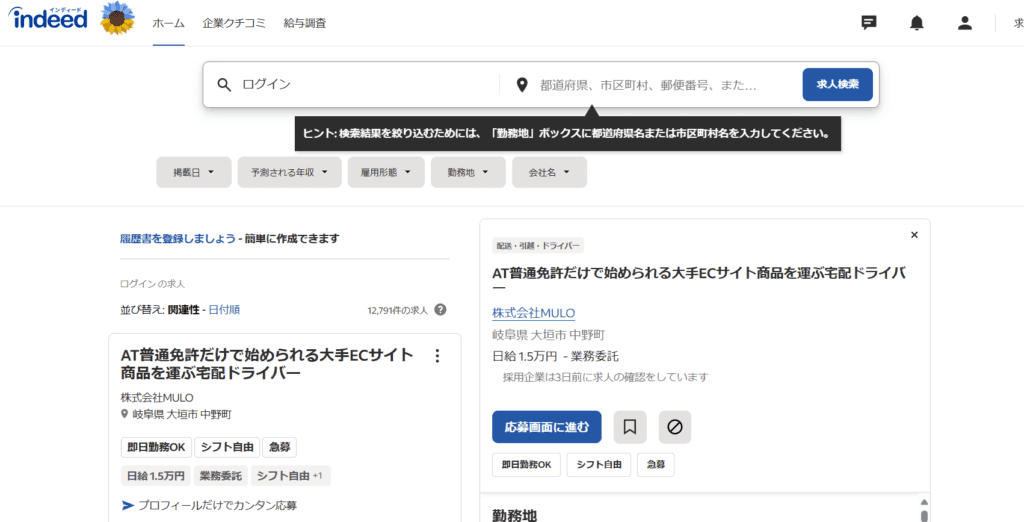Expand the 会社名 filter dropdown

click(549, 172)
